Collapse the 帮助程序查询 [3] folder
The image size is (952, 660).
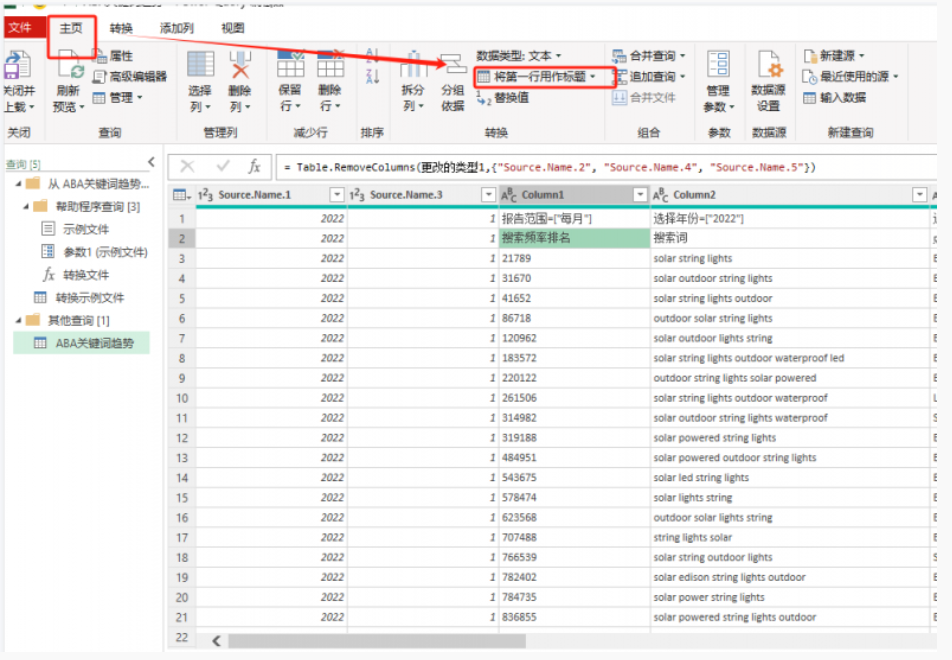click(26, 207)
